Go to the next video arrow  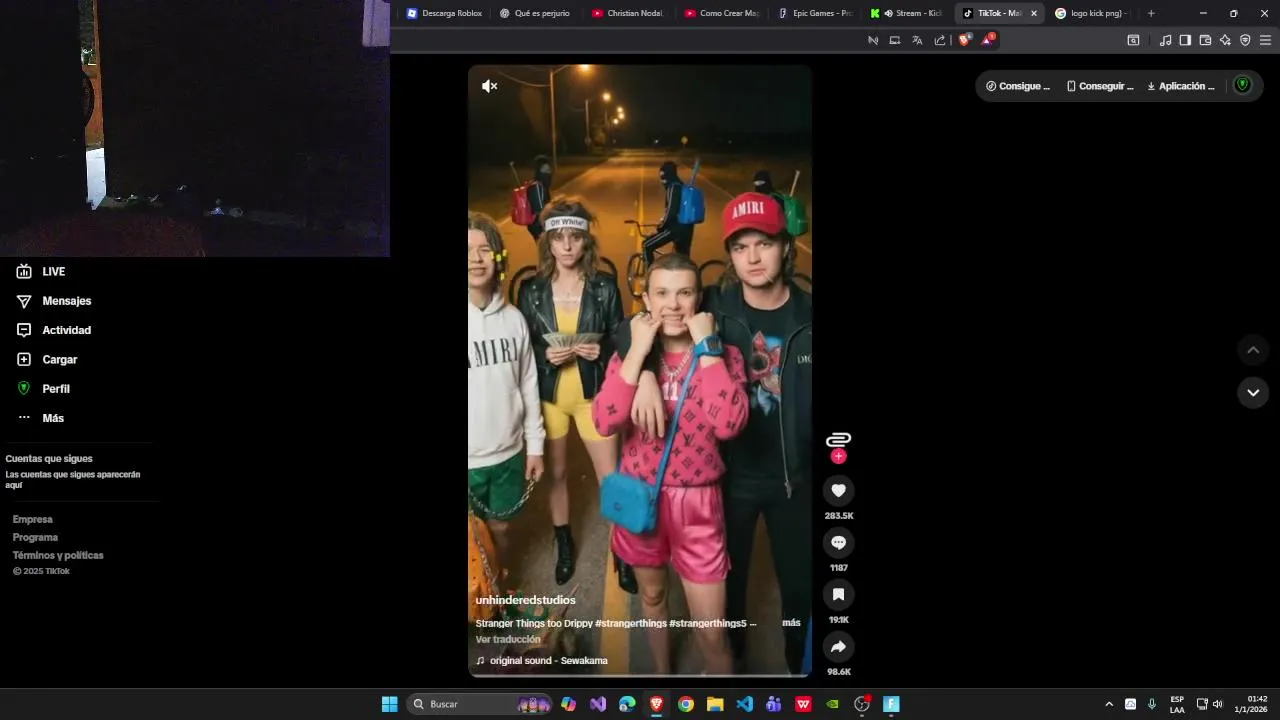(1253, 392)
